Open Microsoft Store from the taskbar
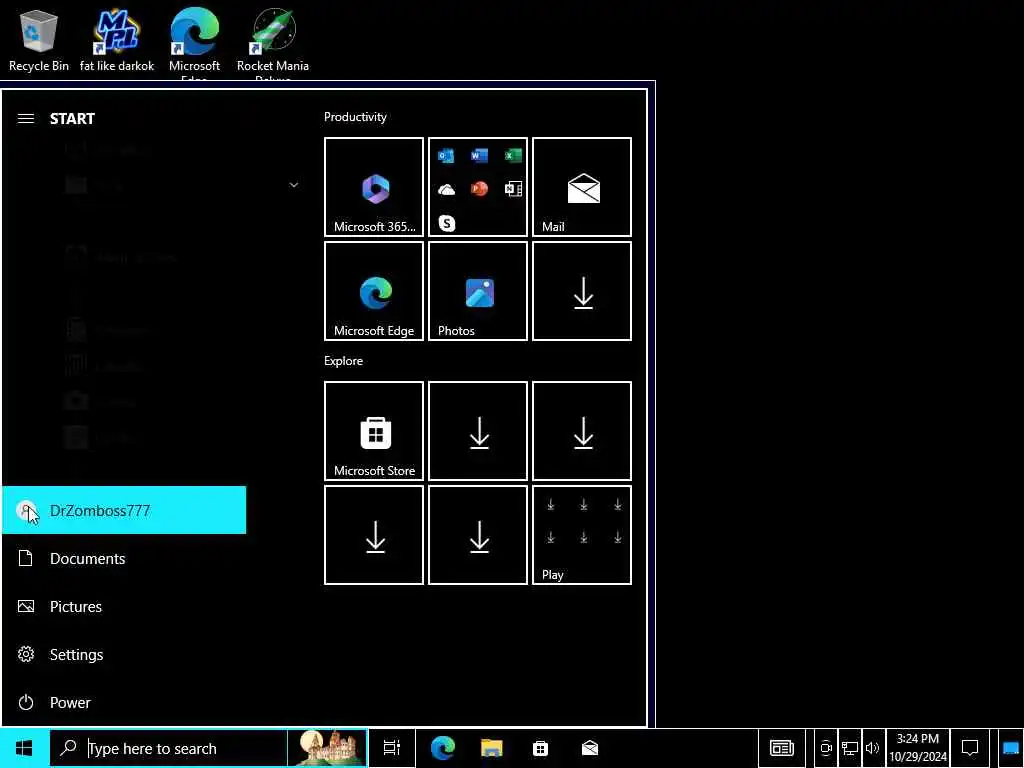The height and width of the screenshot is (768, 1024). click(540, 748)
